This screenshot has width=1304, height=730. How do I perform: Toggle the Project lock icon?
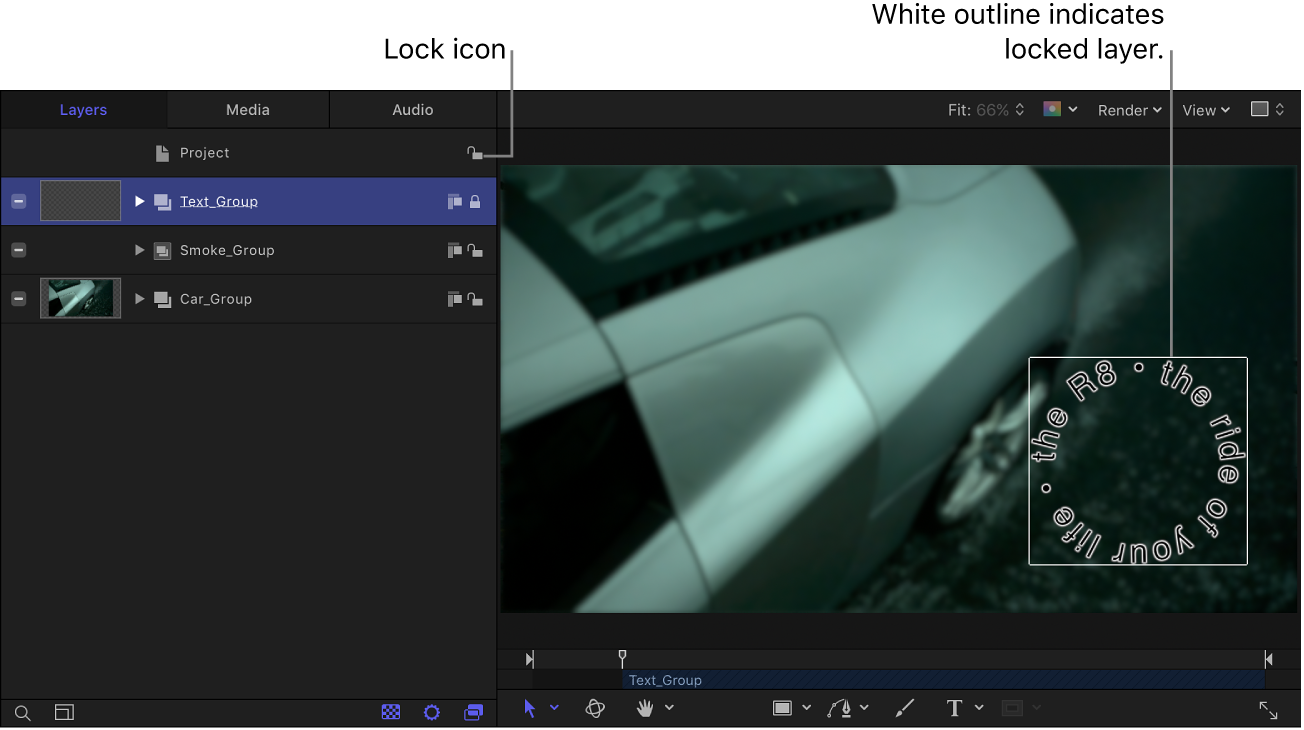[x=475, y=153]
